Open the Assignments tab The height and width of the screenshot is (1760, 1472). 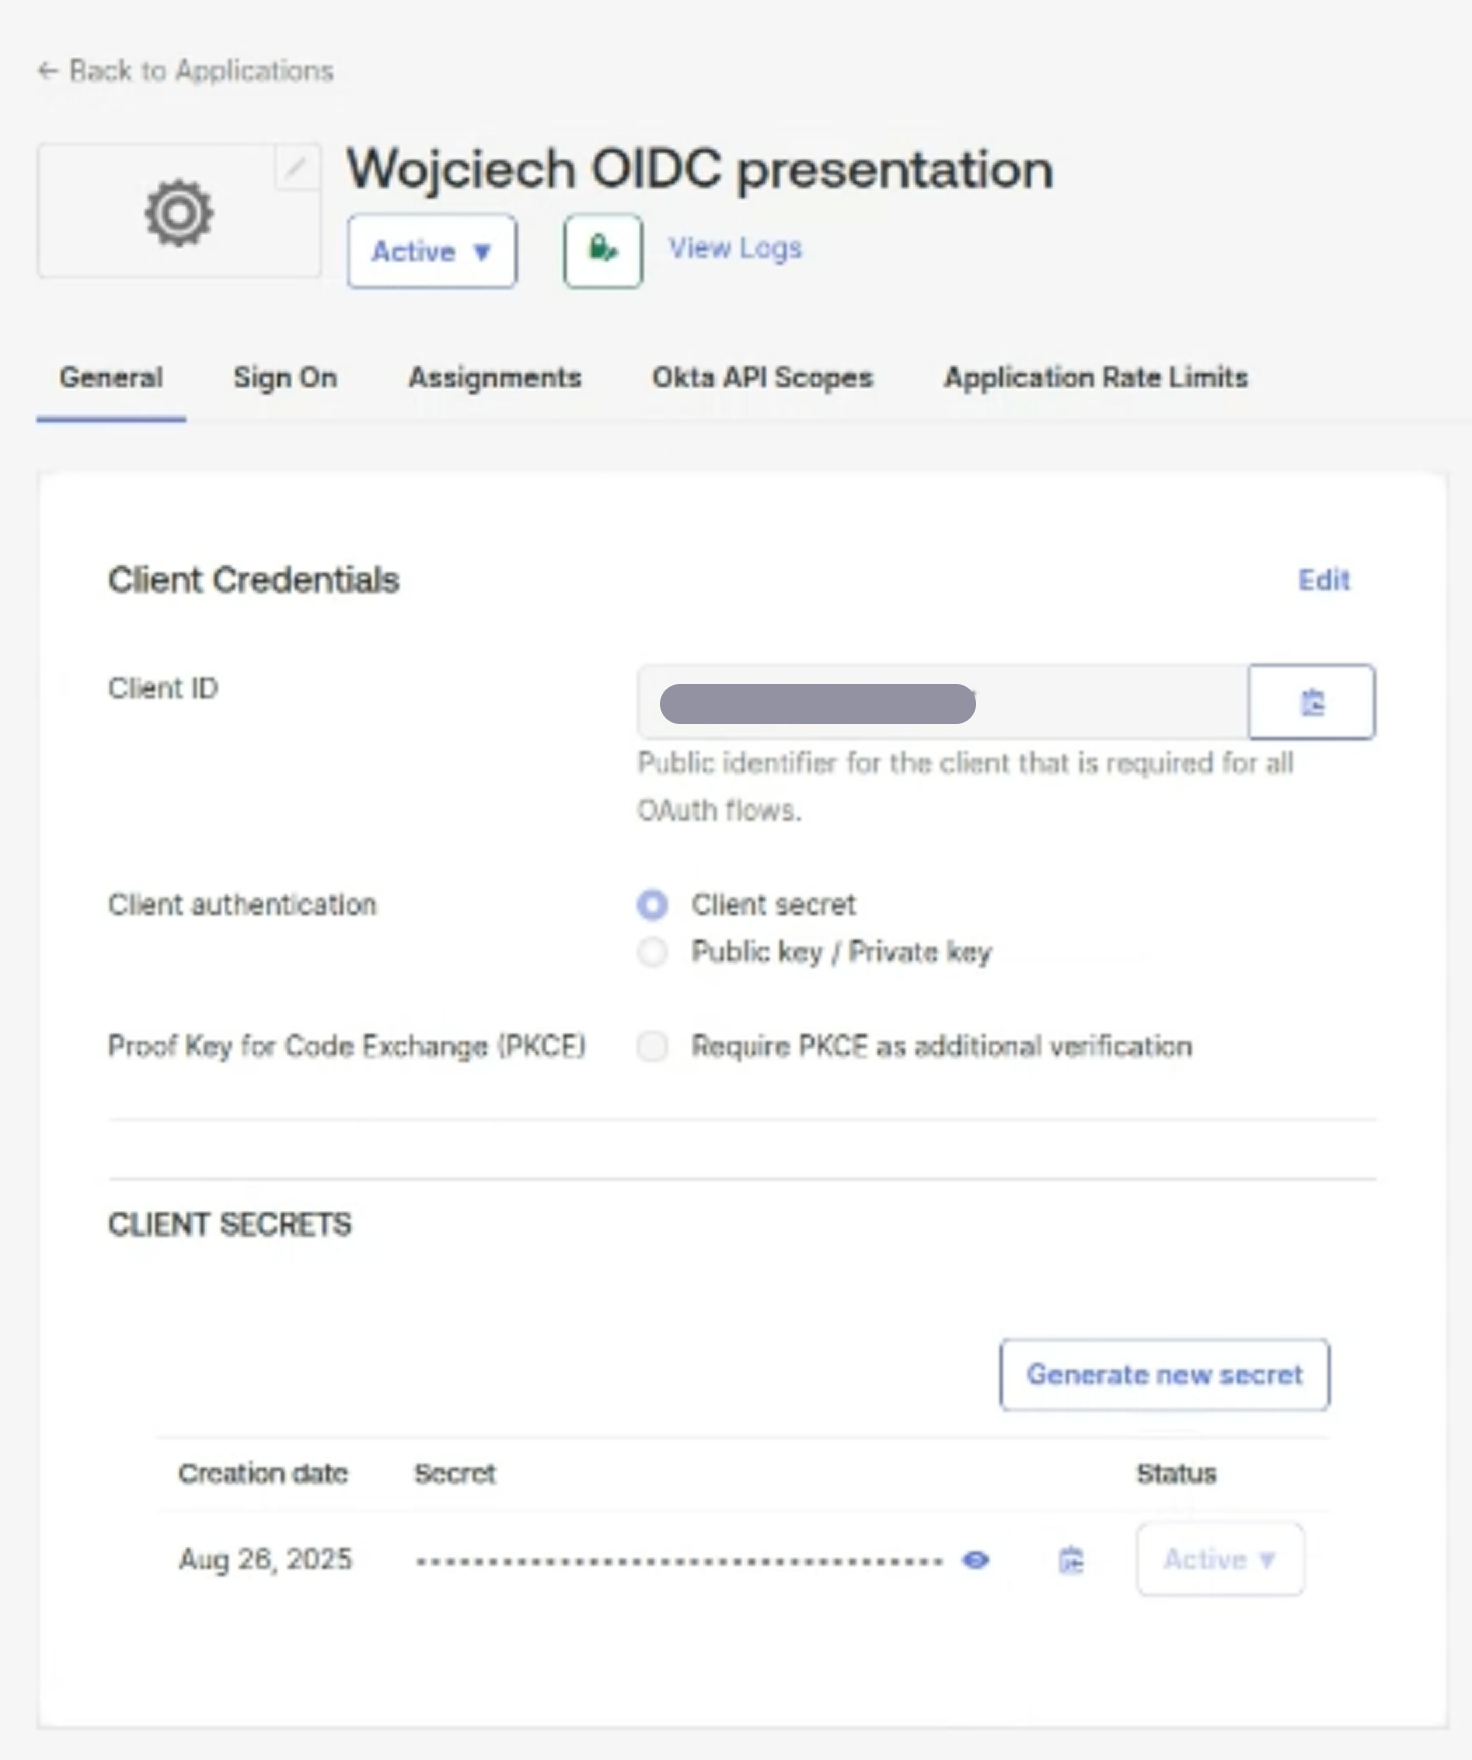point(494,377)
